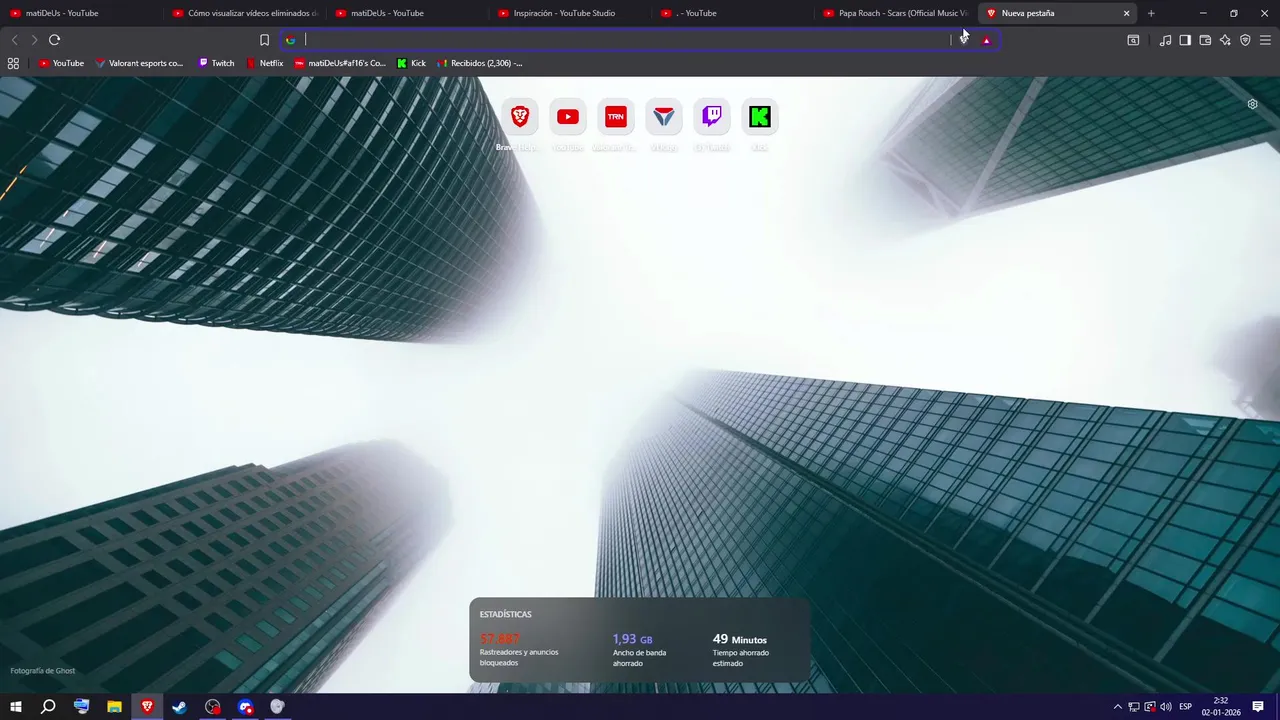This screenshot has width=1280, height=720.
Task: Open new tab page customize gear
Action: click(1252, 104)
